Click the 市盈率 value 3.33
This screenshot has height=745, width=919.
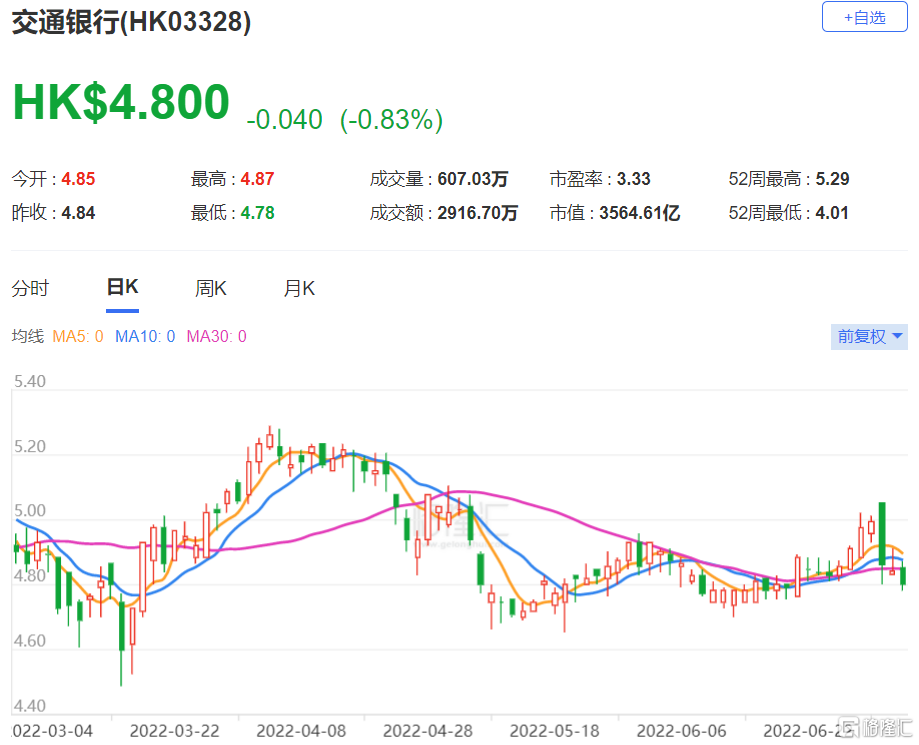click(634, 179)
